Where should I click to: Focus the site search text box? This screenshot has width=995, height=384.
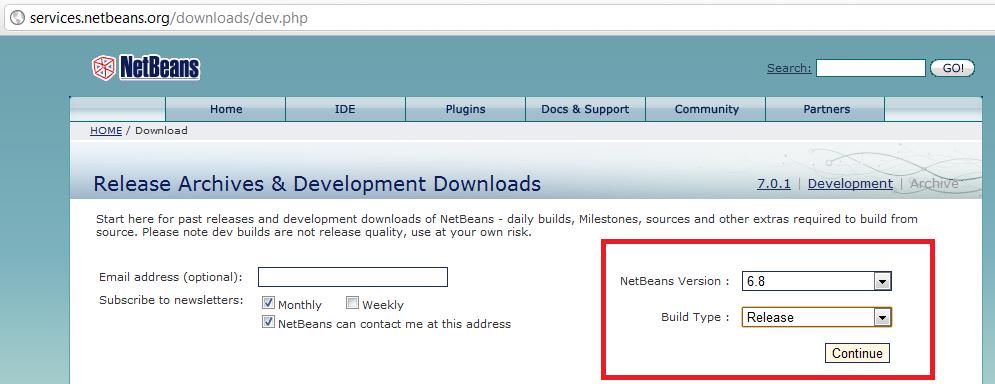click(x=871, y=68)
